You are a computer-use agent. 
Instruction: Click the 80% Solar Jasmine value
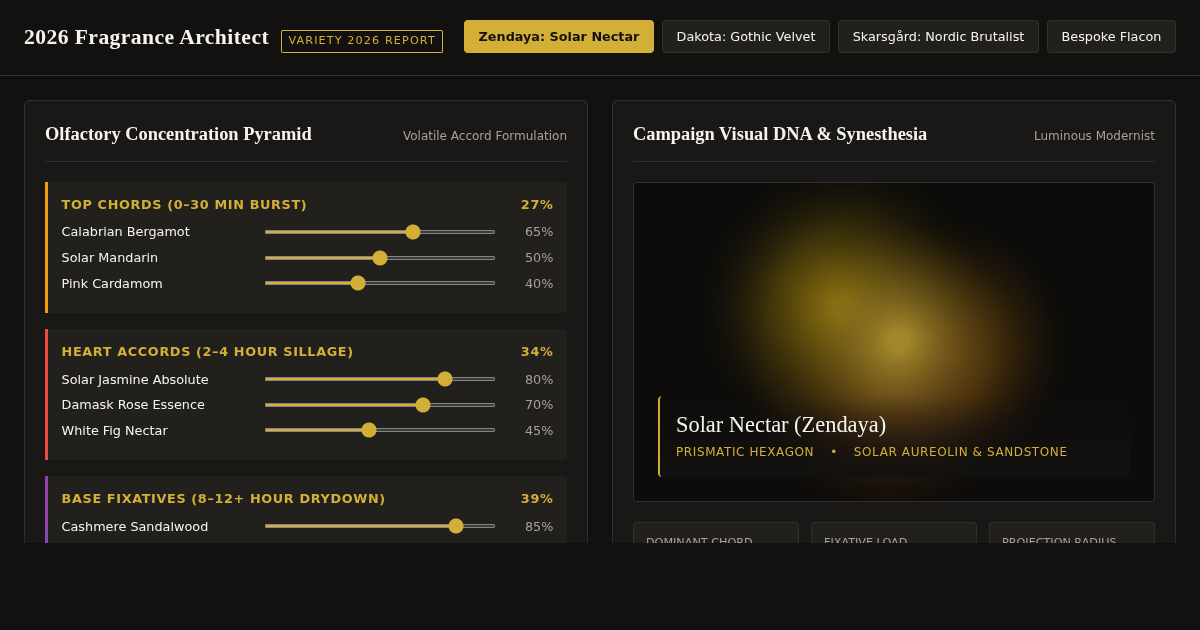click(x=539, y=380)
